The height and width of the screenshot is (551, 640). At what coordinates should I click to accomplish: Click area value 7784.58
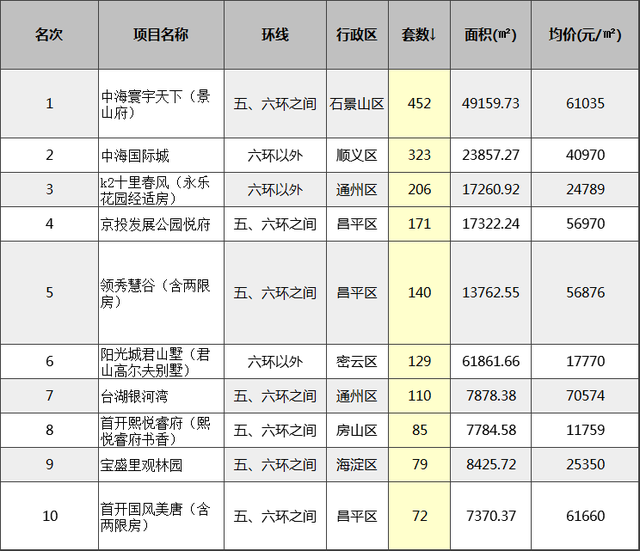(x=491, y=430)
